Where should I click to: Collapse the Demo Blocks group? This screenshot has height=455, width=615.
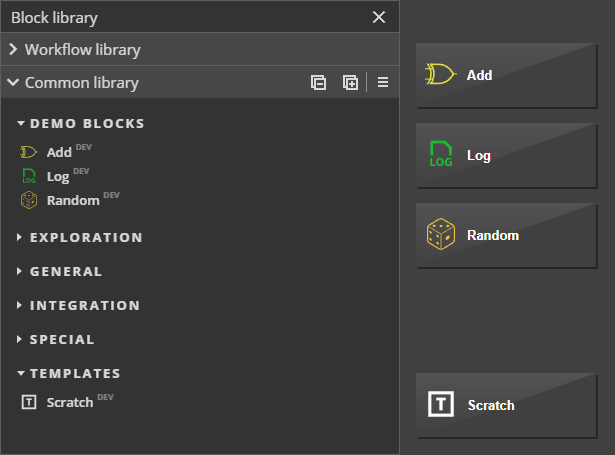pos(21,124)
